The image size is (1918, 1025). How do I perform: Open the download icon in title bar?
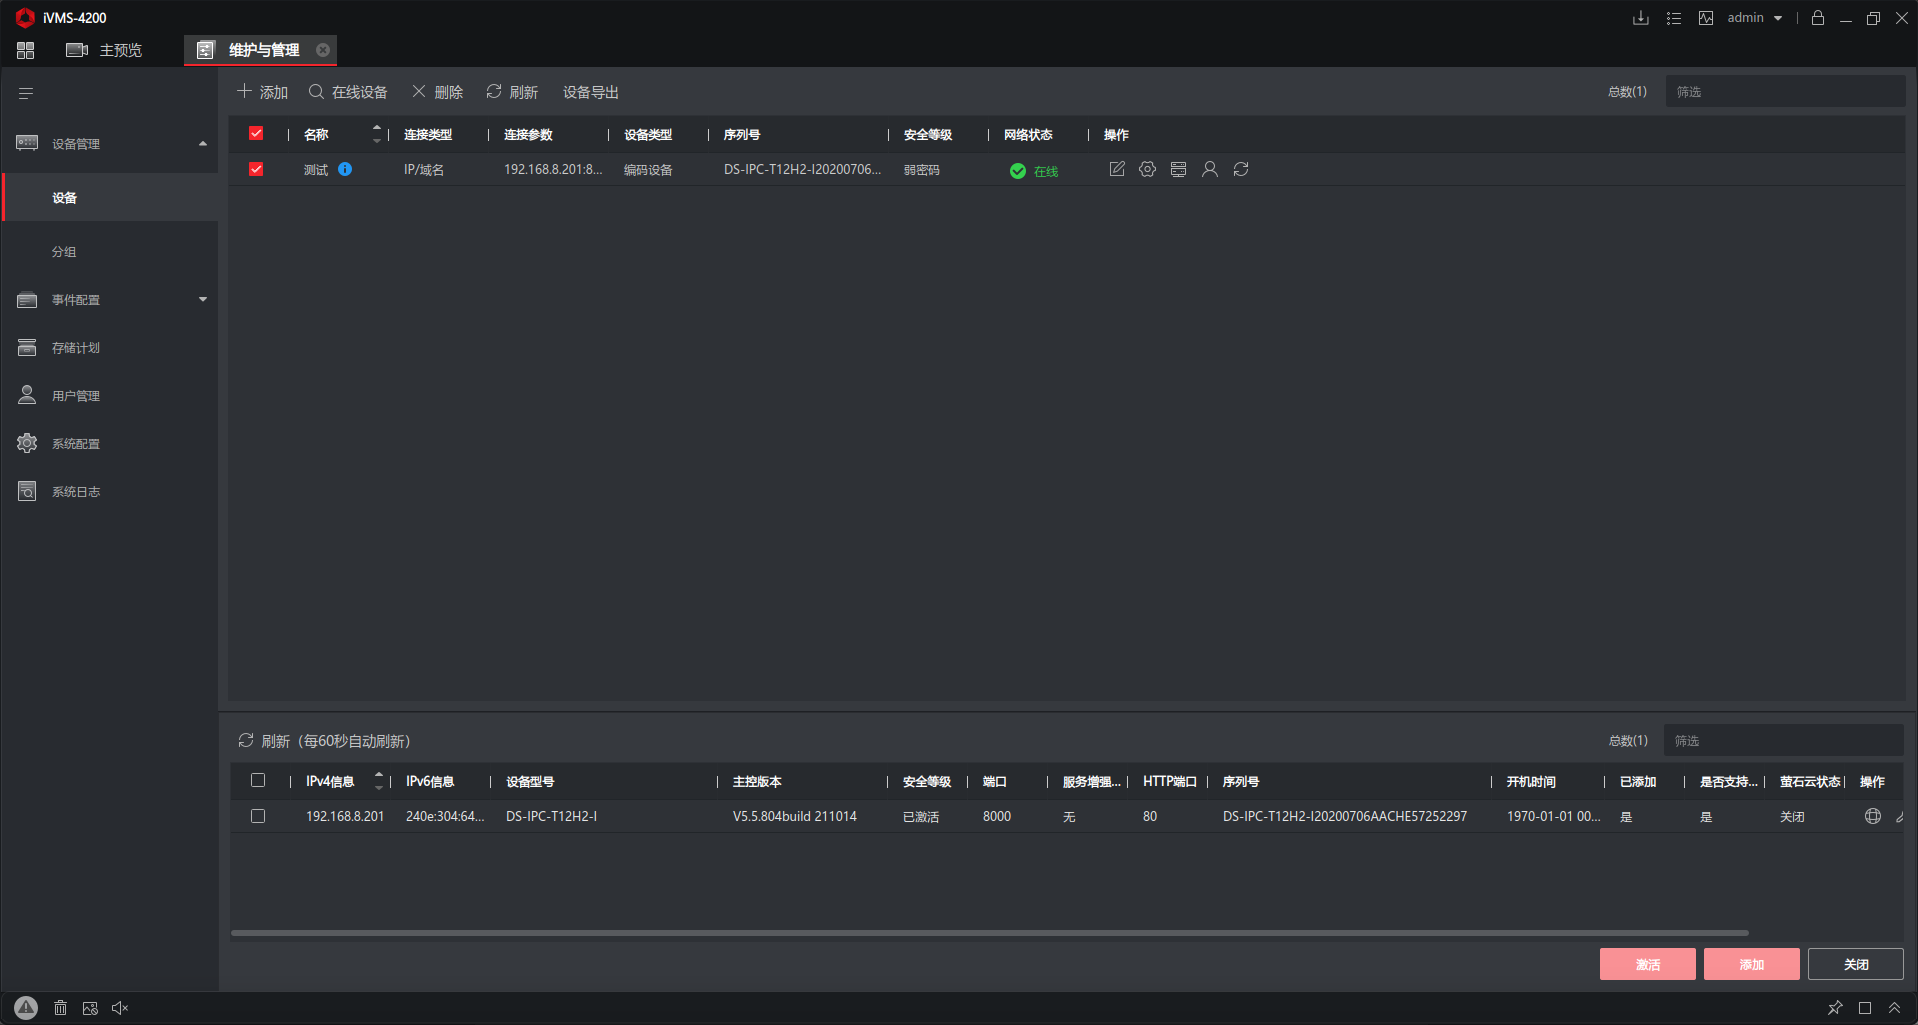(x=1641, y=18)
